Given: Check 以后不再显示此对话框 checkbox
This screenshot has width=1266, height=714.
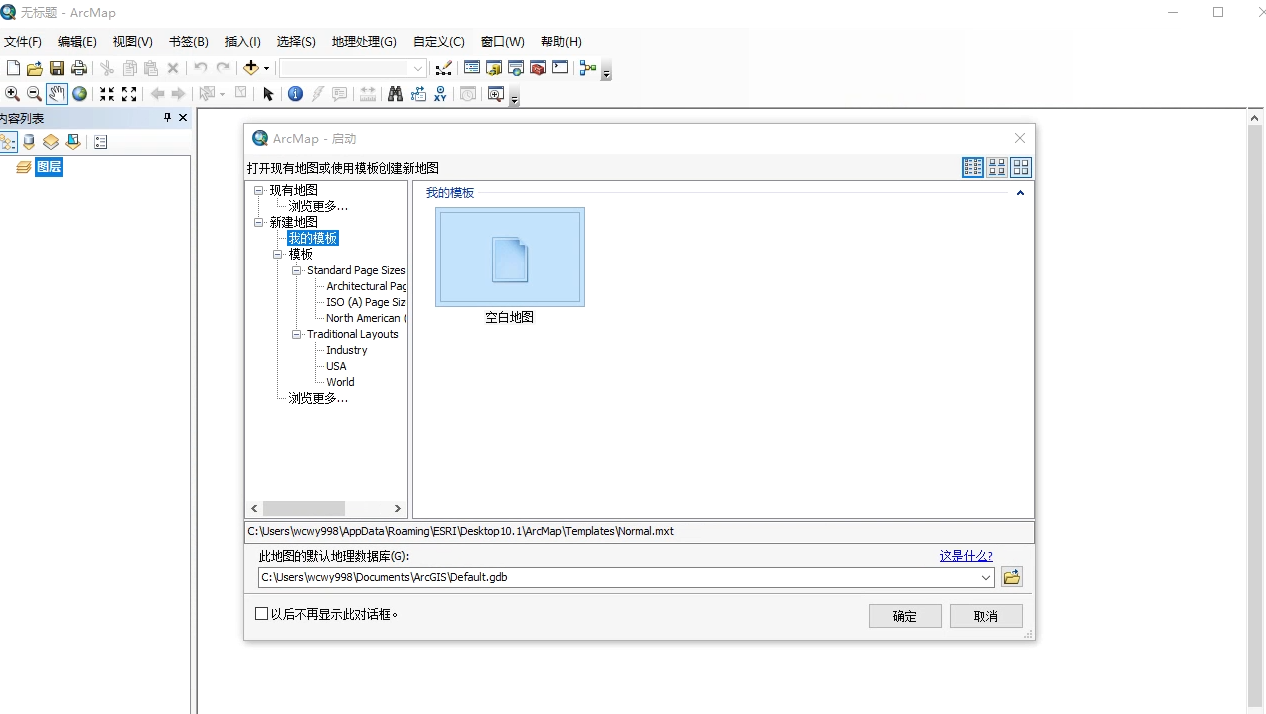Looking at the screenshot, I should click(x=262, y=614).
